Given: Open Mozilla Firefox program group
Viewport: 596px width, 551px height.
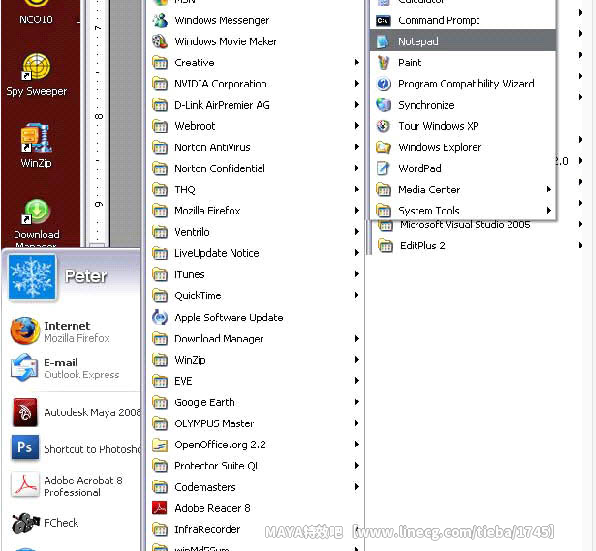Looking at the screenshot, I should (x=255, y=211).
